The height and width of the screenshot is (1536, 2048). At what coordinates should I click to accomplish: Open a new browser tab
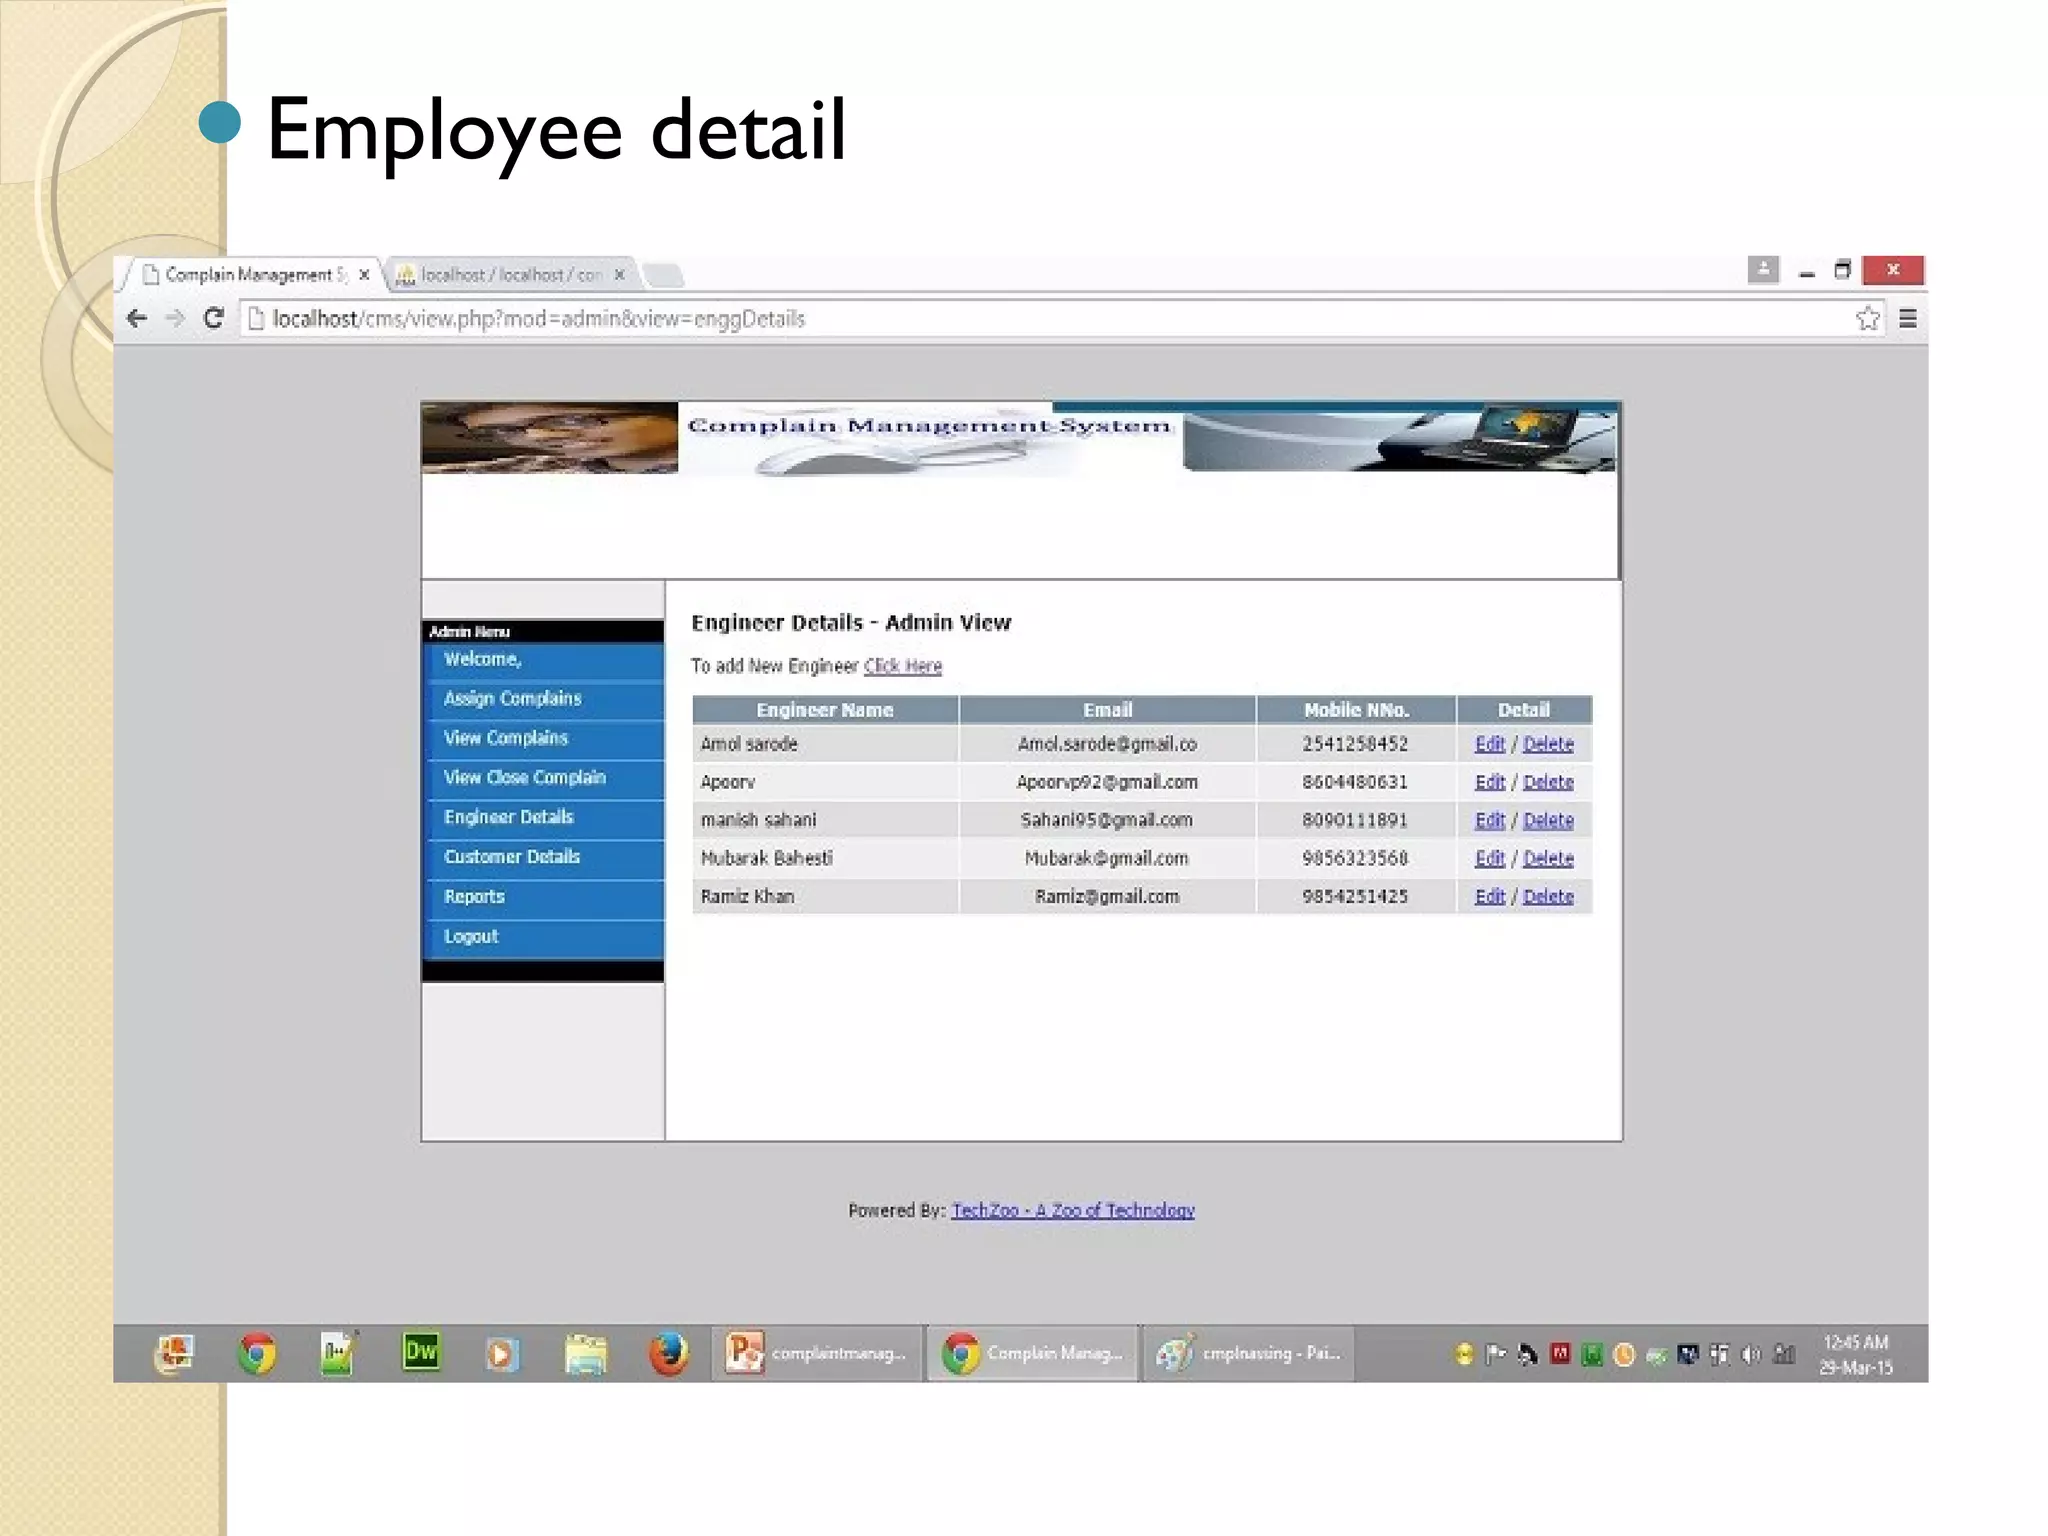click(x=662, y=274)
